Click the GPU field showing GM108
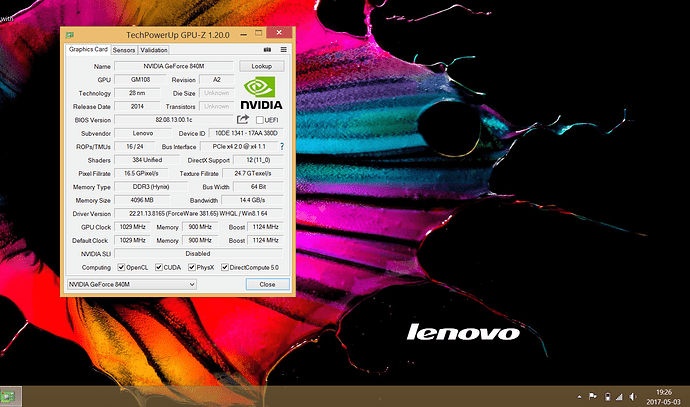 click(x=140, y=80)
